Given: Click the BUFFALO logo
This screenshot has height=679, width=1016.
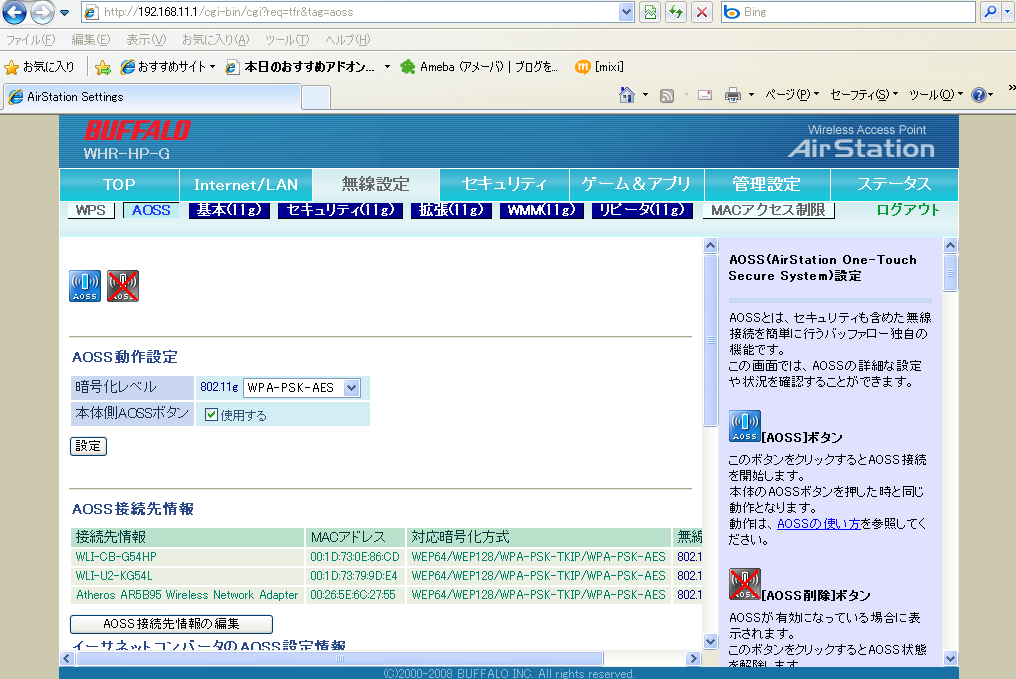Looking at the screenshot, I should point(137,130).
